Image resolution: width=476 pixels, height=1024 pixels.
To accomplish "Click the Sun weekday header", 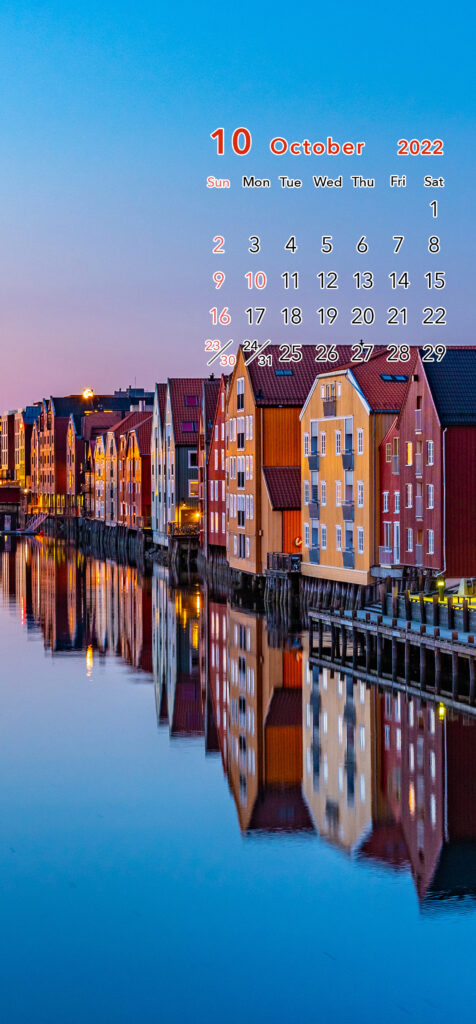I will click(218, 182).
